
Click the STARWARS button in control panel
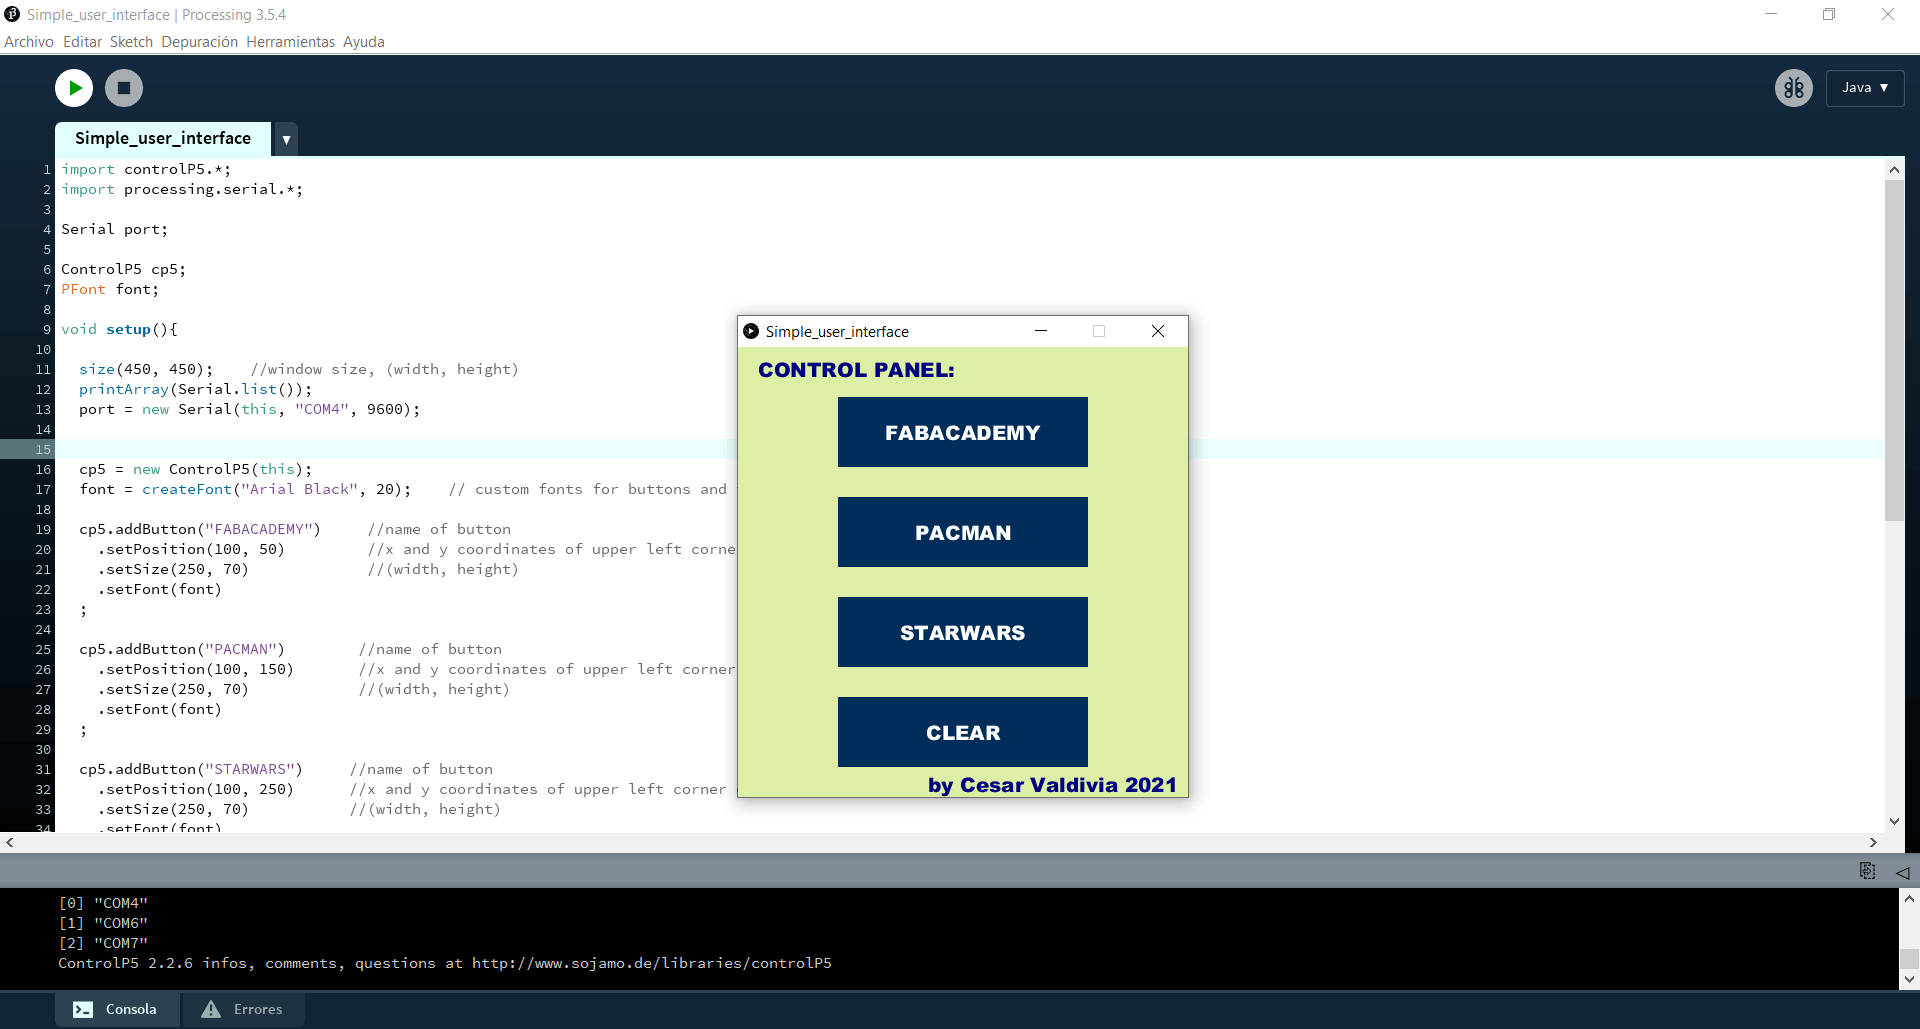[963, 632]
